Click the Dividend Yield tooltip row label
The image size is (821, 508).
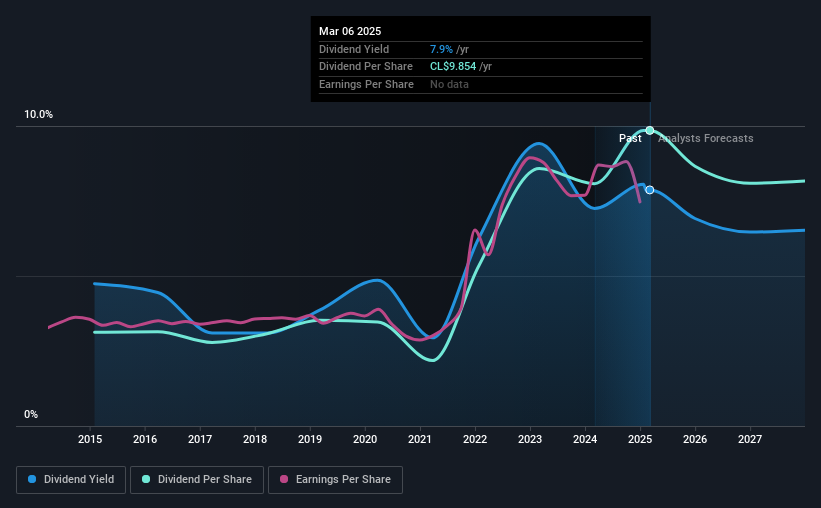354,49
